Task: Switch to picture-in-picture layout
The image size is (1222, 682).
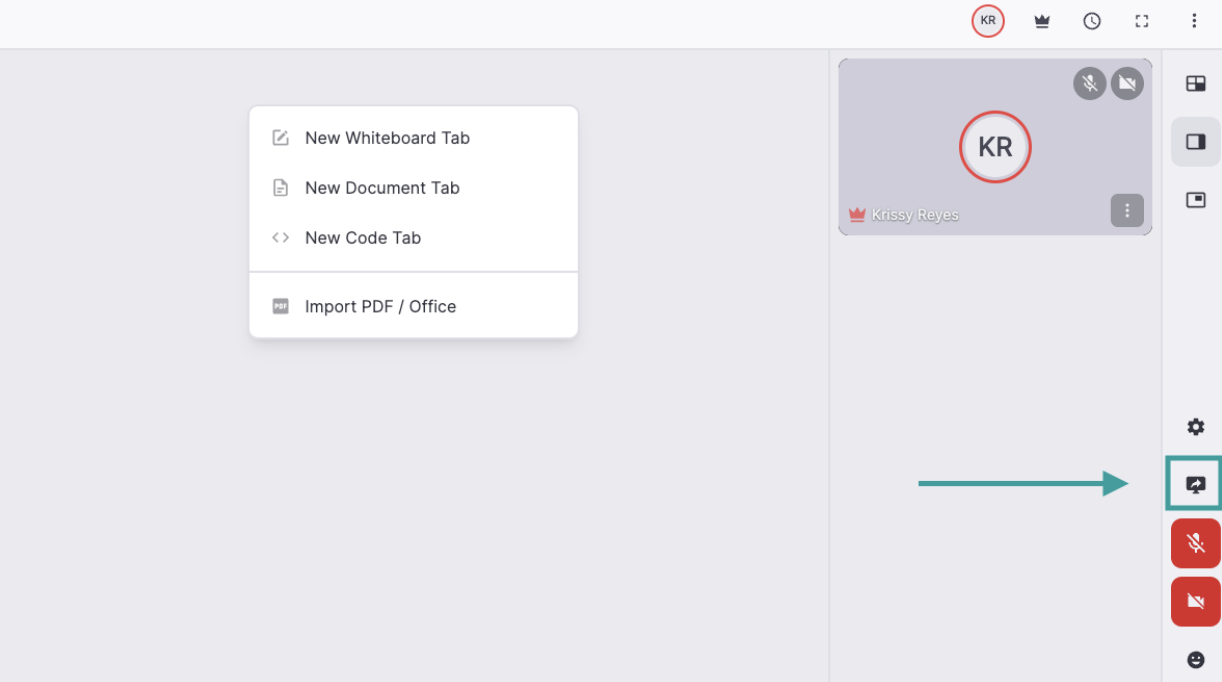Action: pos(1195,200)
